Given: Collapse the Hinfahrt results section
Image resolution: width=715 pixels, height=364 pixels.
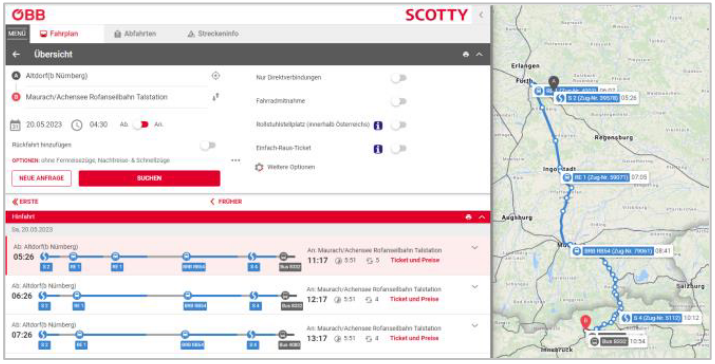Looking at the screenshot, I should coord(482,217).
